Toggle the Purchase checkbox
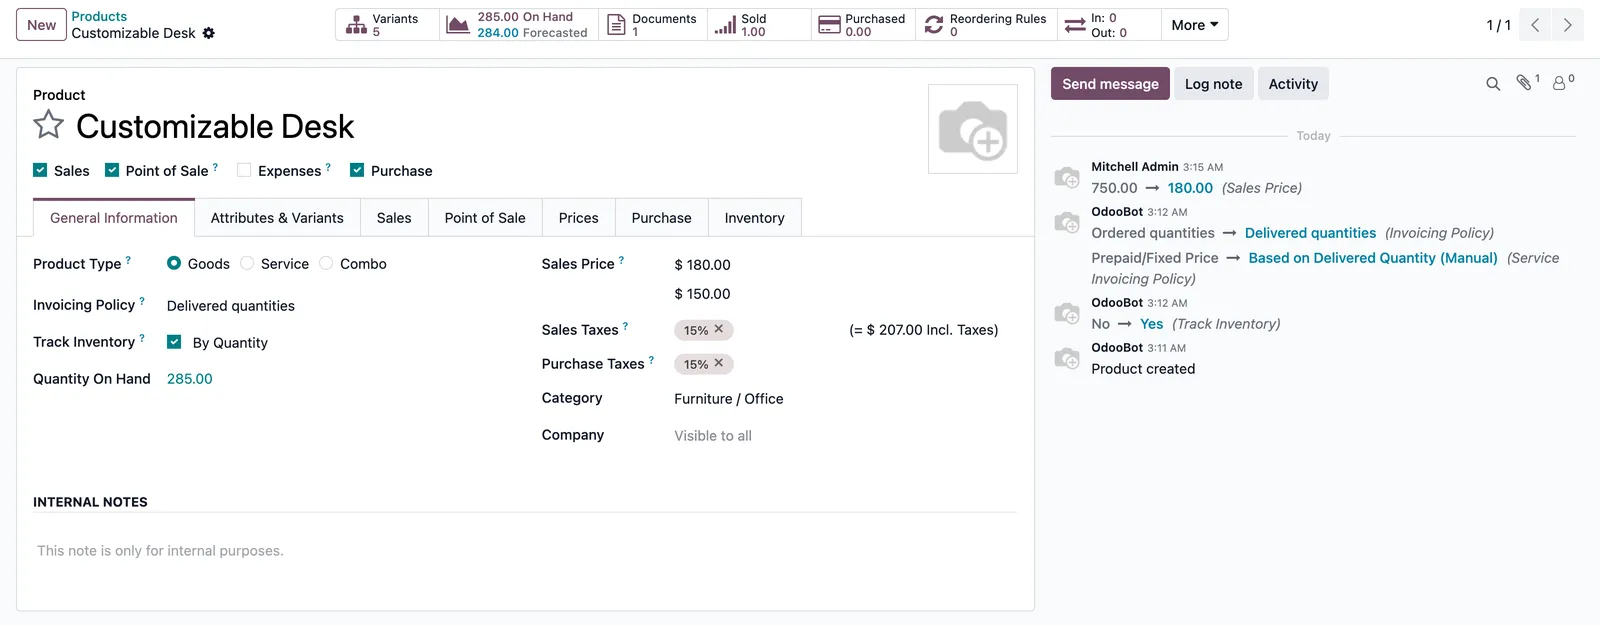The height and width of the screenshot is (625, 1600). [357, 170]
